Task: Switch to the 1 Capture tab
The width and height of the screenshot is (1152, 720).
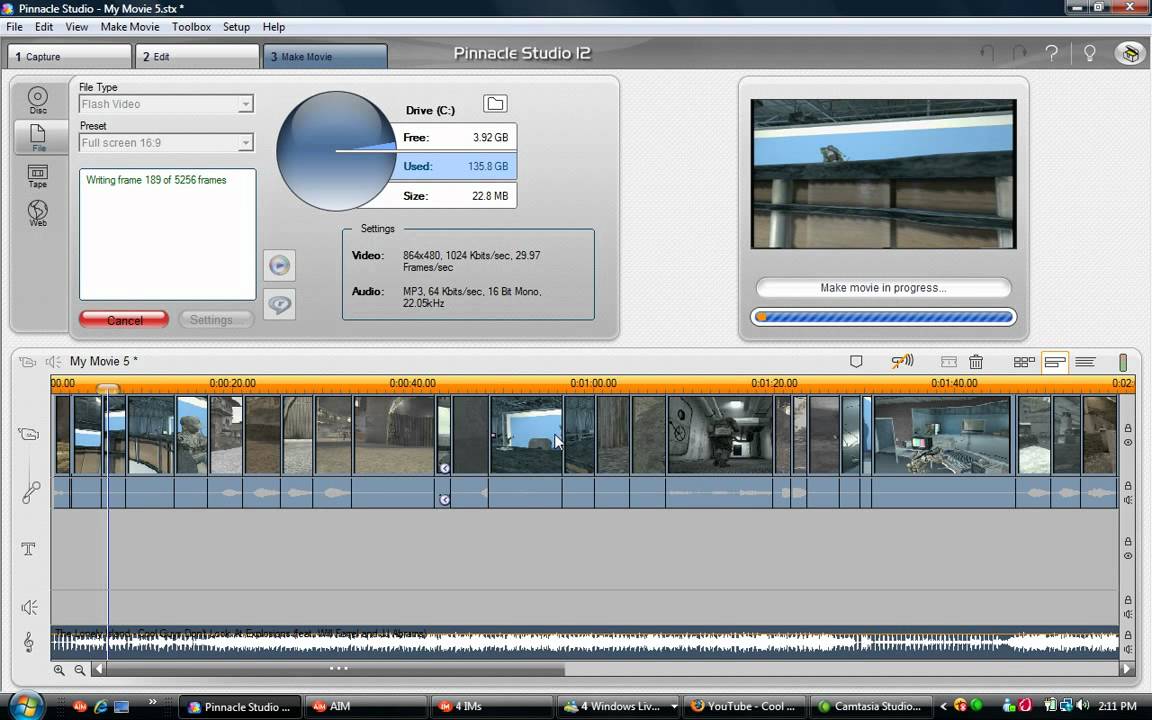Action: [x=69, y=57]
